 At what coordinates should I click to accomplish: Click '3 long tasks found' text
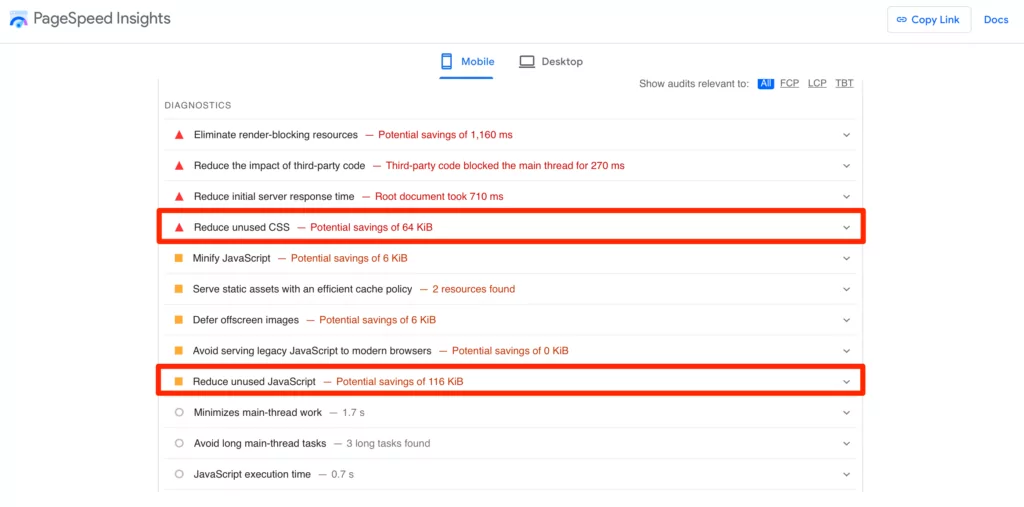[x=388, y=443]
